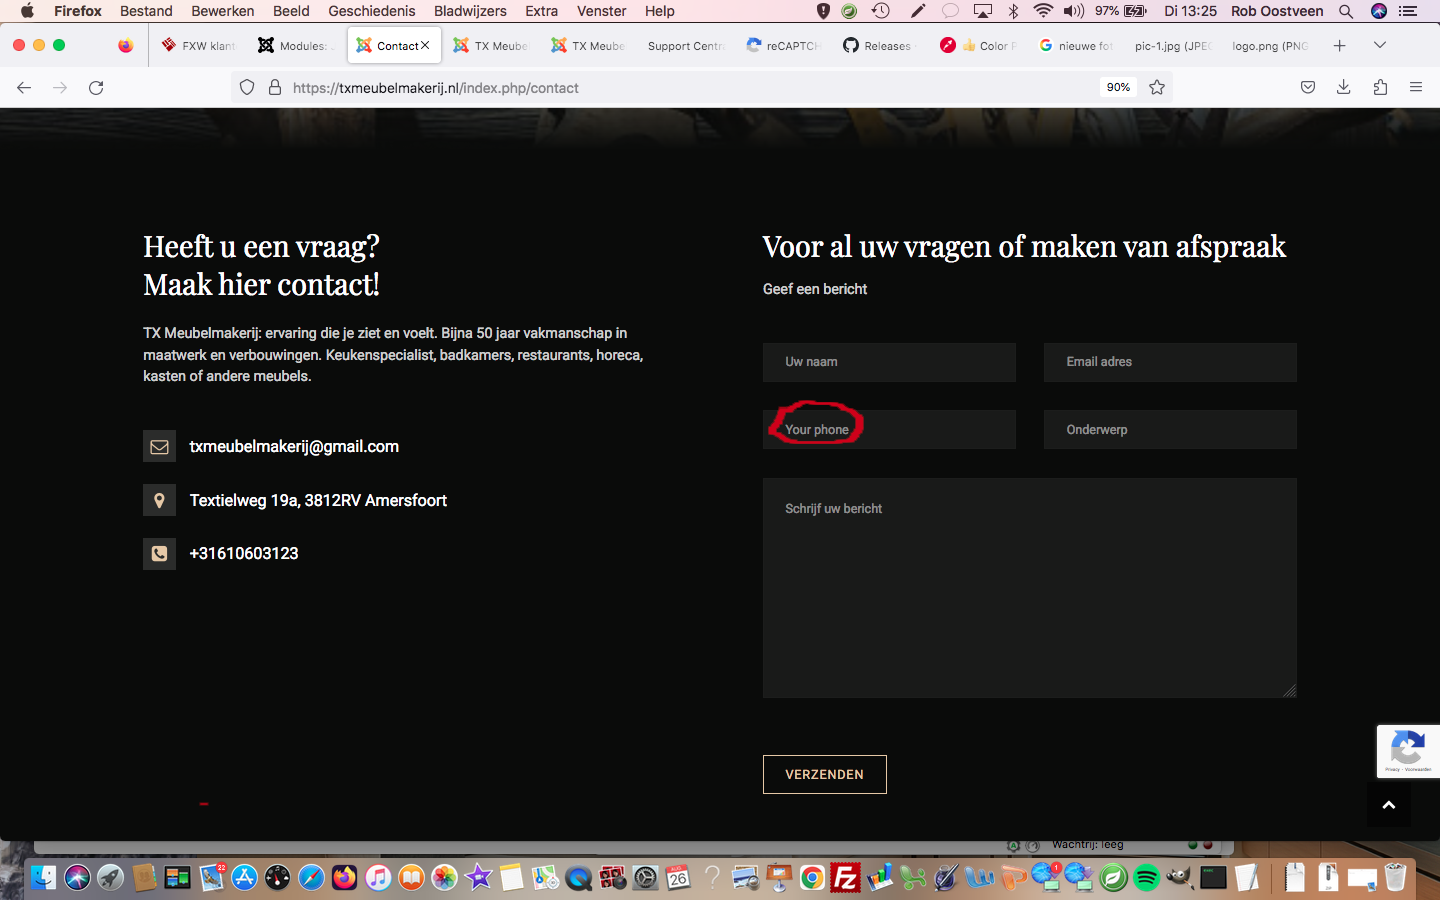
Task: Open the Venster menu
Action: point(602,11)
